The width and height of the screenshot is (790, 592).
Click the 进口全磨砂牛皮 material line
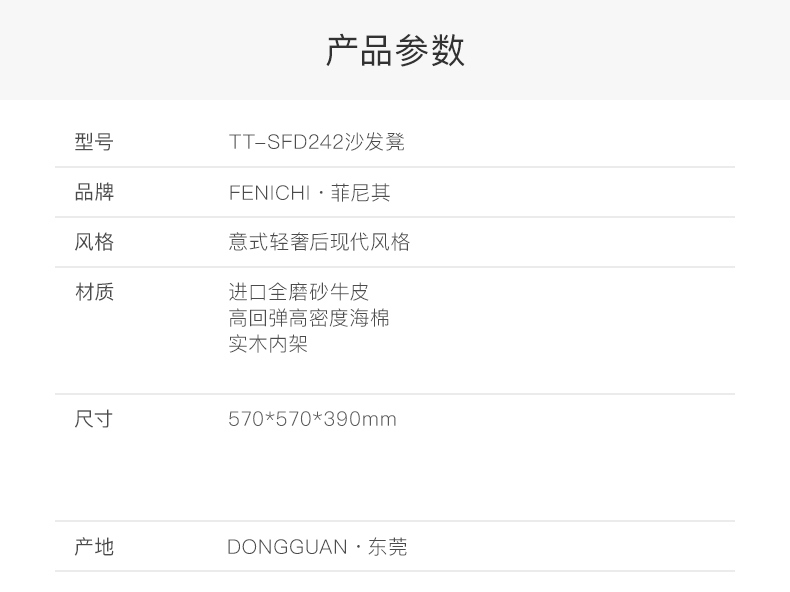tap(298, 292)
